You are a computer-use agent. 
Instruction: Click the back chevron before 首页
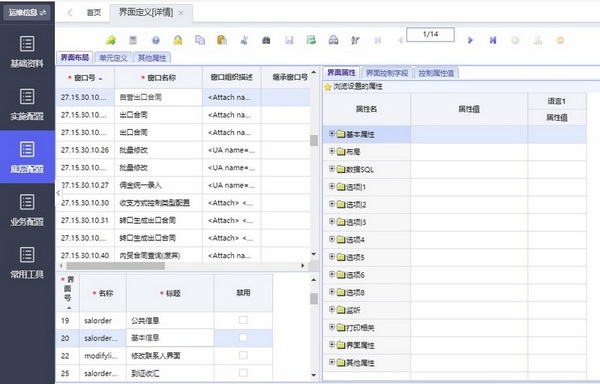tap(70, 13)
